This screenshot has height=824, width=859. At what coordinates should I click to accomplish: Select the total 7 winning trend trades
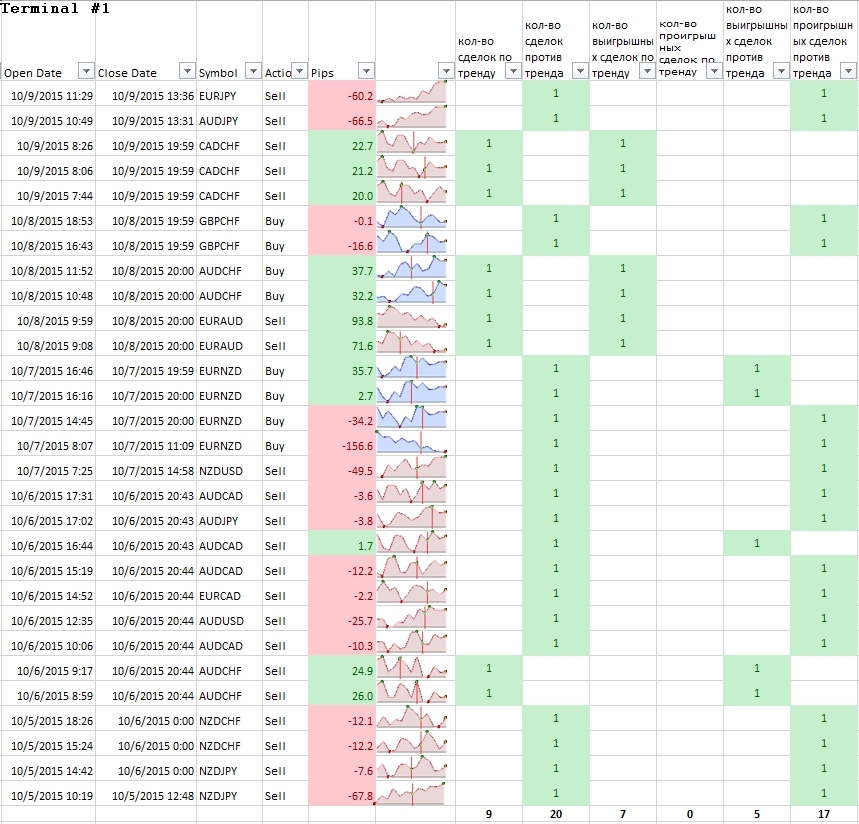point(623,814)
